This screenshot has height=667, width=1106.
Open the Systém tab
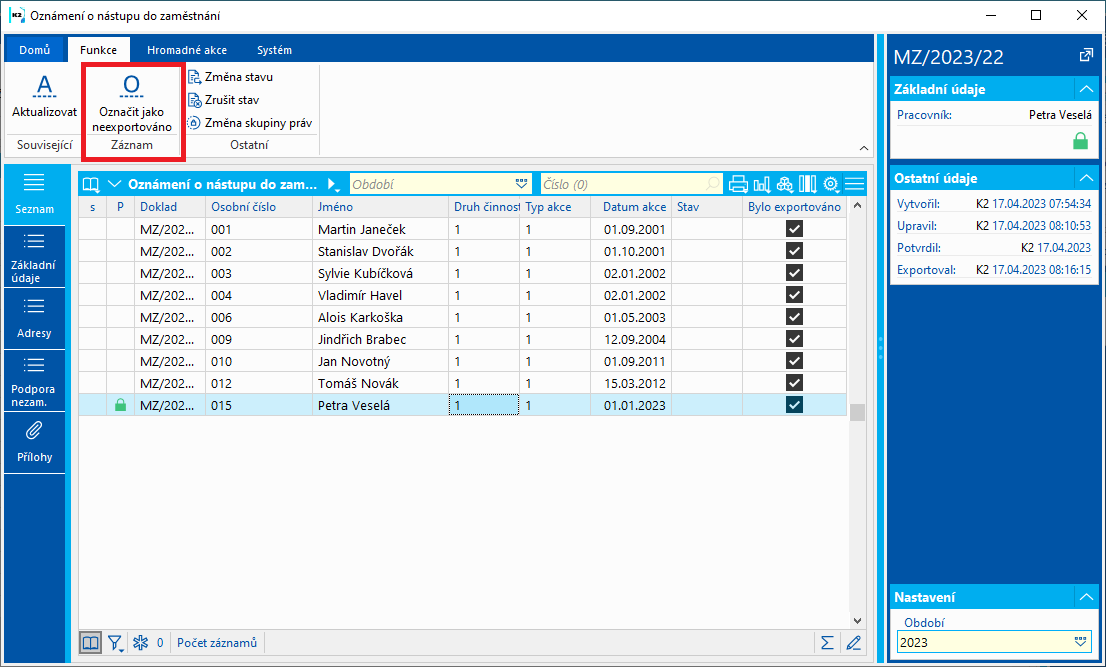click(274, 50)
